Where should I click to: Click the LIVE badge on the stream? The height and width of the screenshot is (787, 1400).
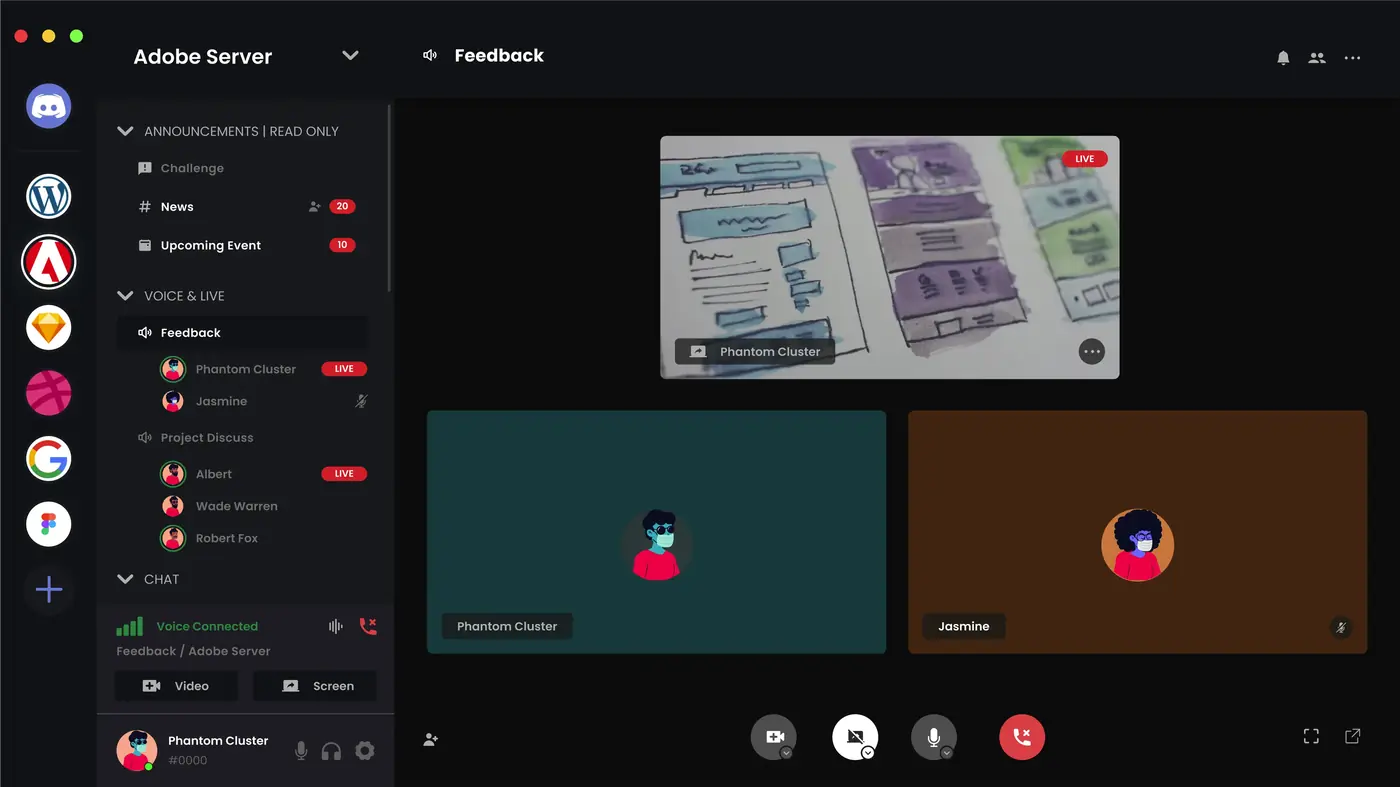pyautogui.click(x=1085, y=159)
